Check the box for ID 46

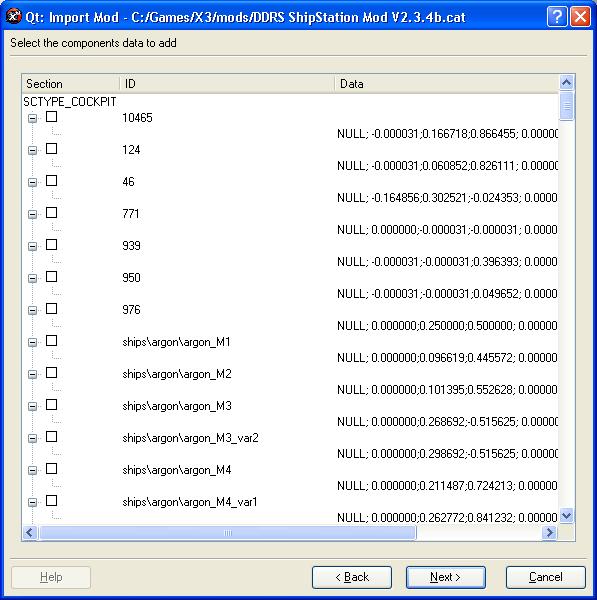tap(51, 181)
